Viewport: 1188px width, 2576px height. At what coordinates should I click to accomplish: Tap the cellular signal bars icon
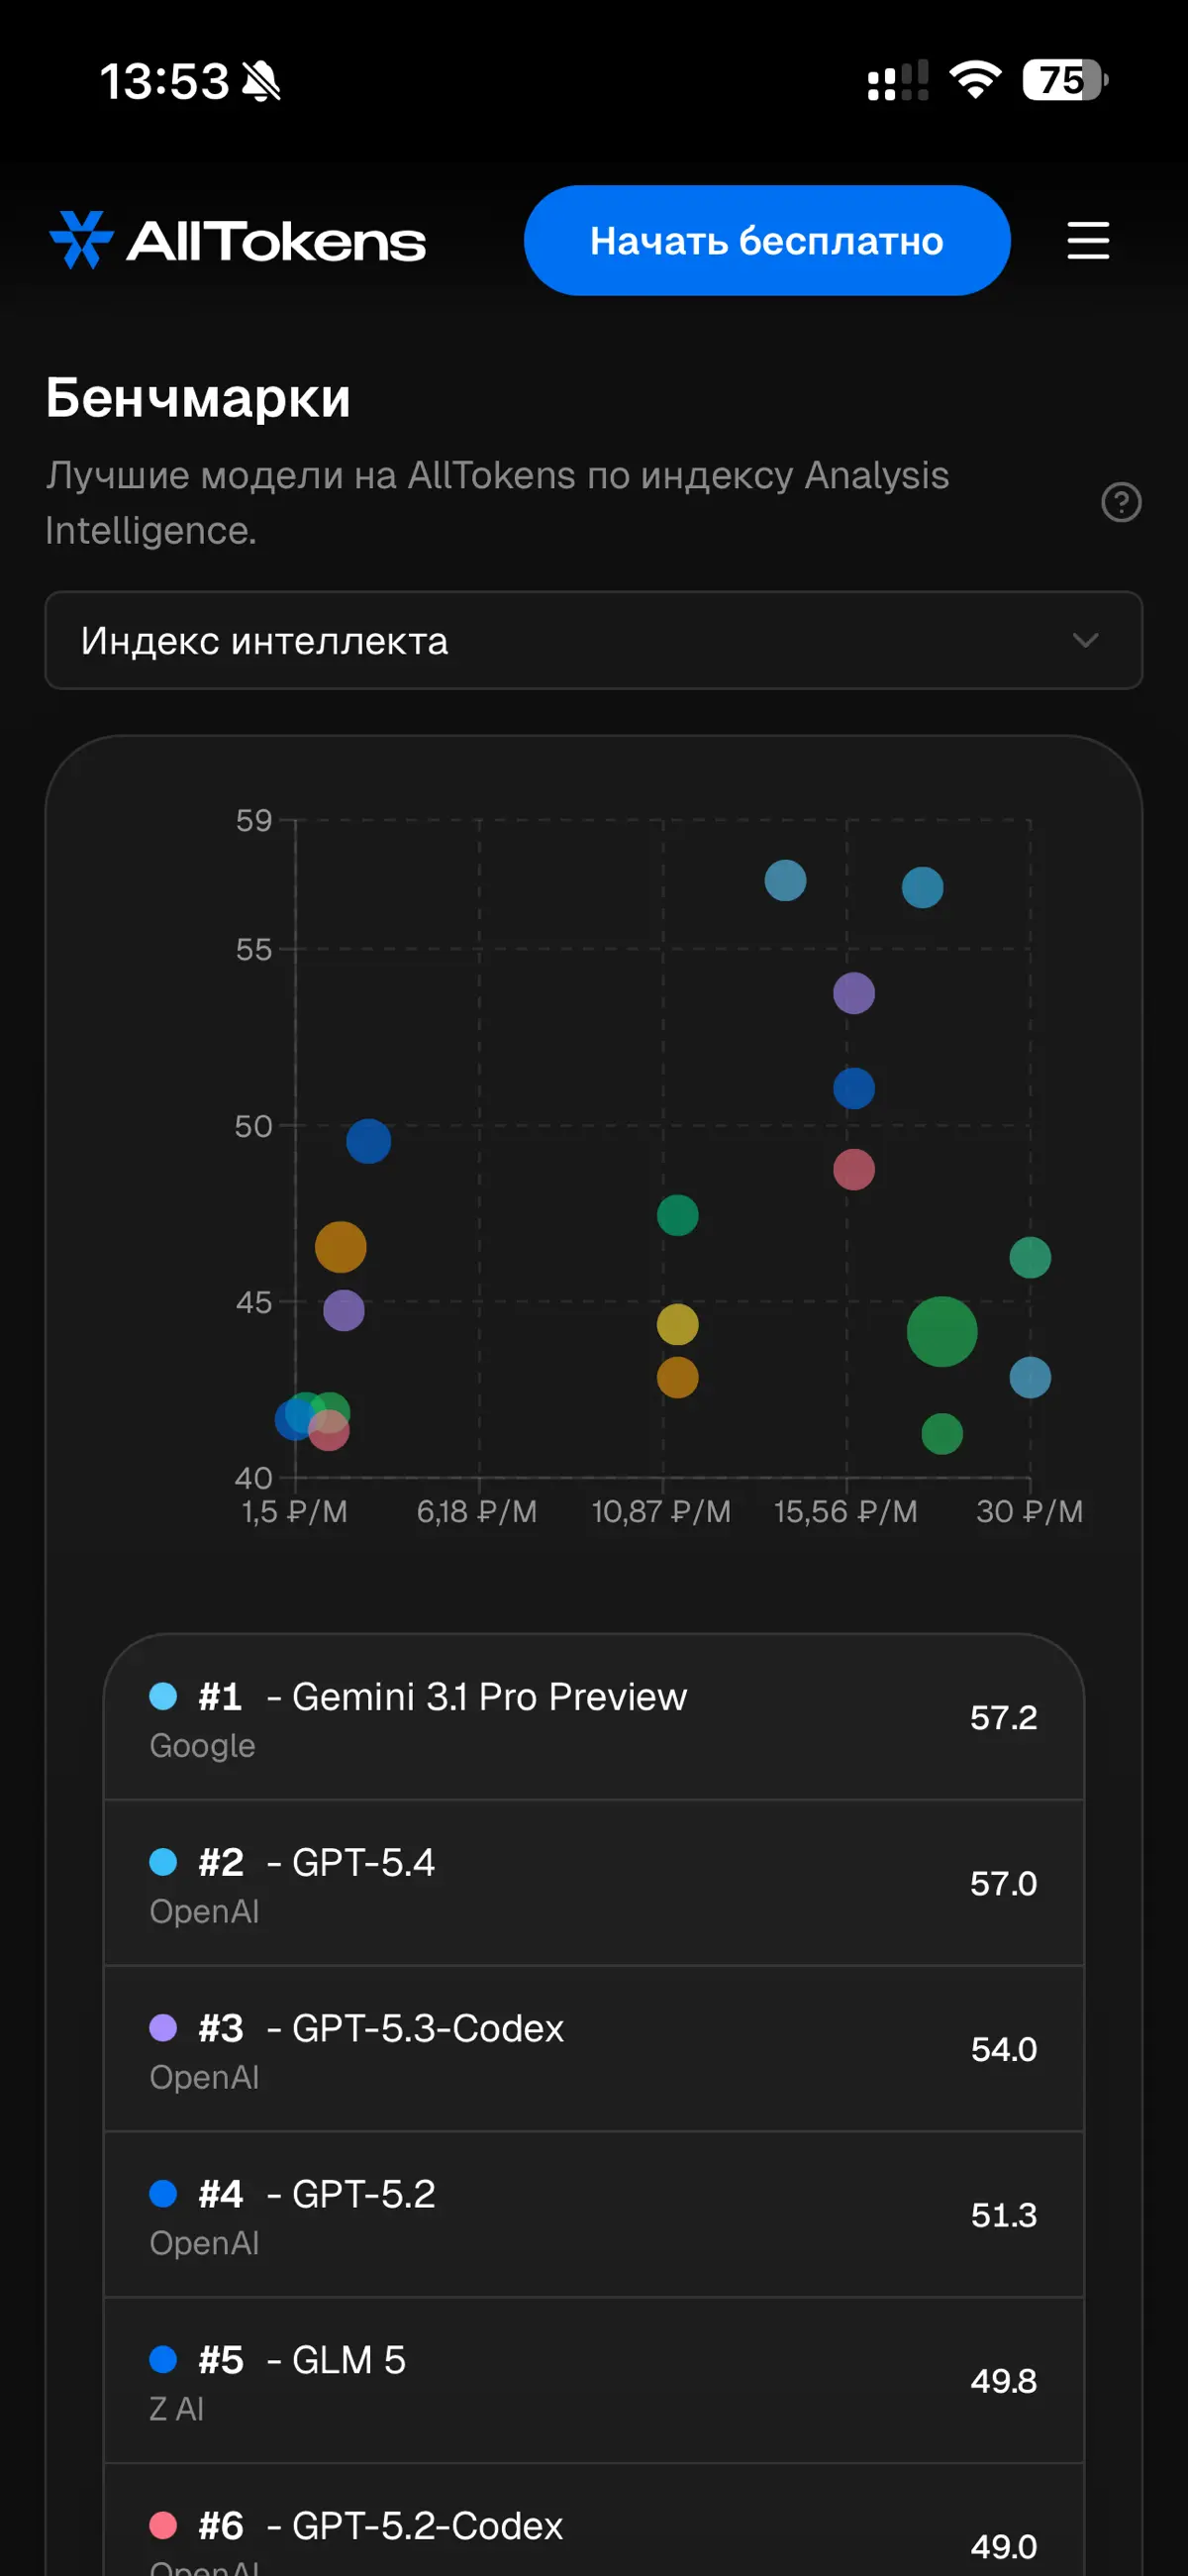click(898, 81)
